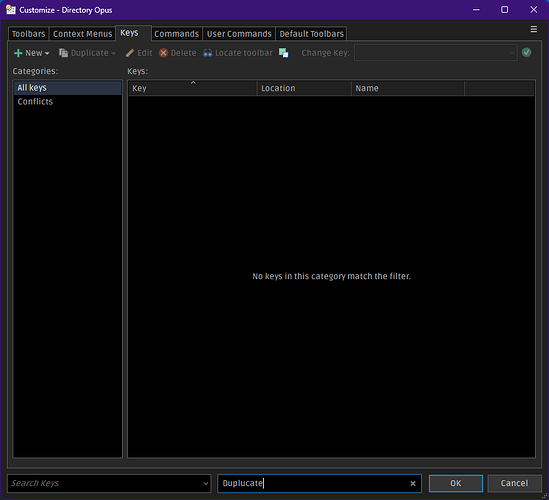Select the Keys tab

coord(133,33)
